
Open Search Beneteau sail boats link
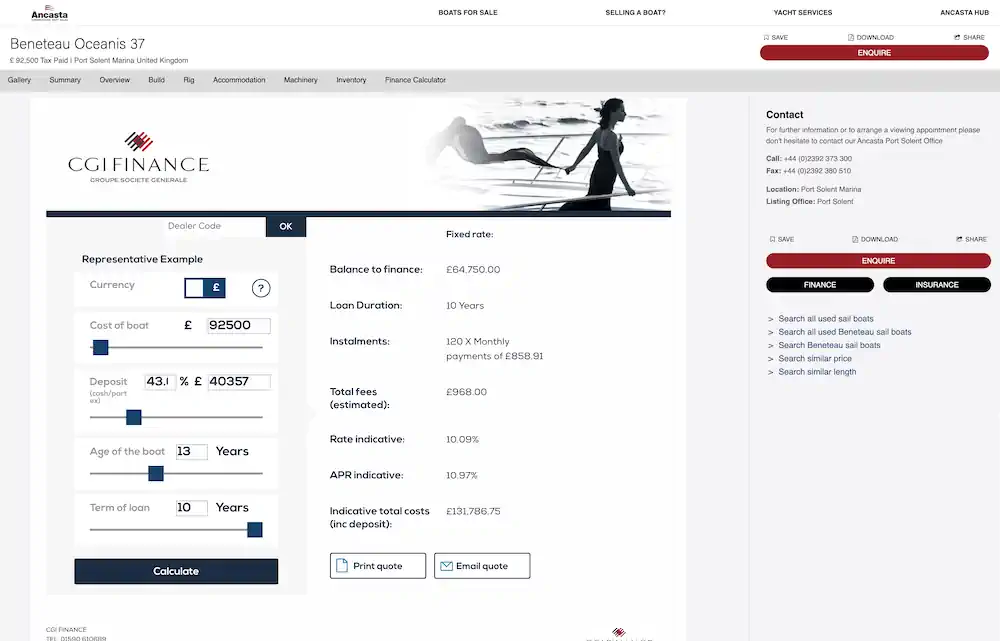tap(829, 346)
